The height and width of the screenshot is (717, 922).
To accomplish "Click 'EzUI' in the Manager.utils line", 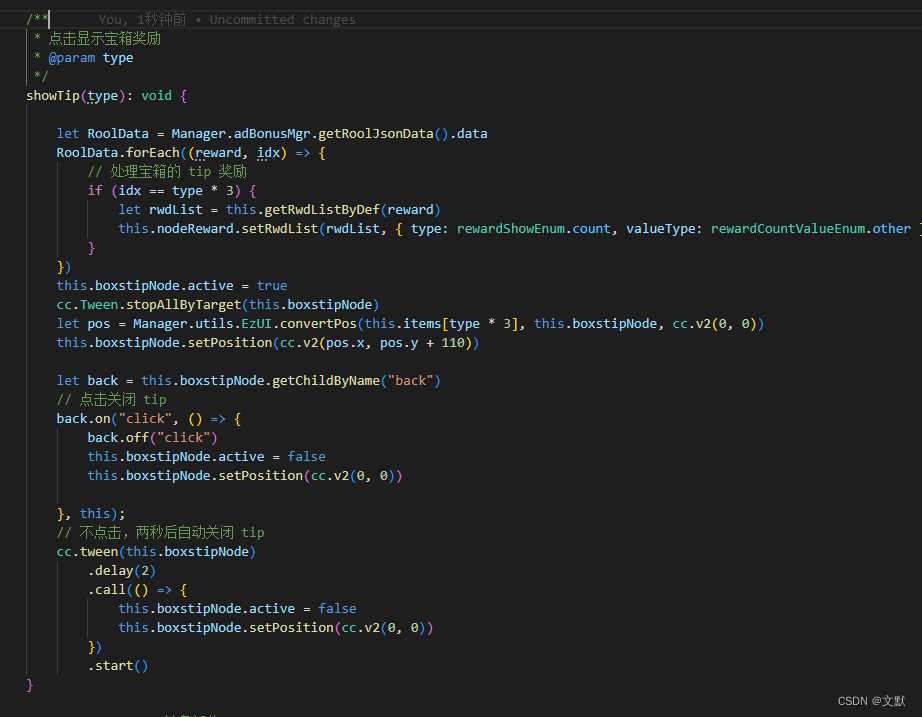I will coord(256,324).
